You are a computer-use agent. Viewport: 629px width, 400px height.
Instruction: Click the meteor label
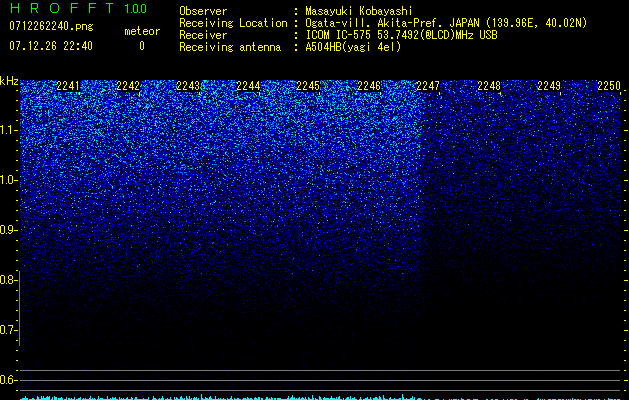click(142, 31)
